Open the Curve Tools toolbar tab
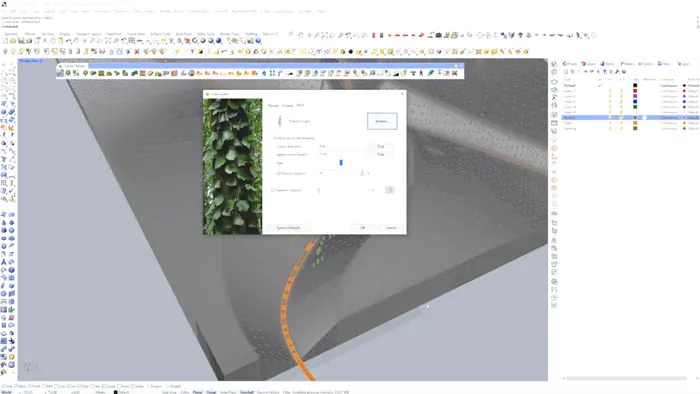Image resolution: width=700 pixels, height=394 pixels. coord(136,34)
